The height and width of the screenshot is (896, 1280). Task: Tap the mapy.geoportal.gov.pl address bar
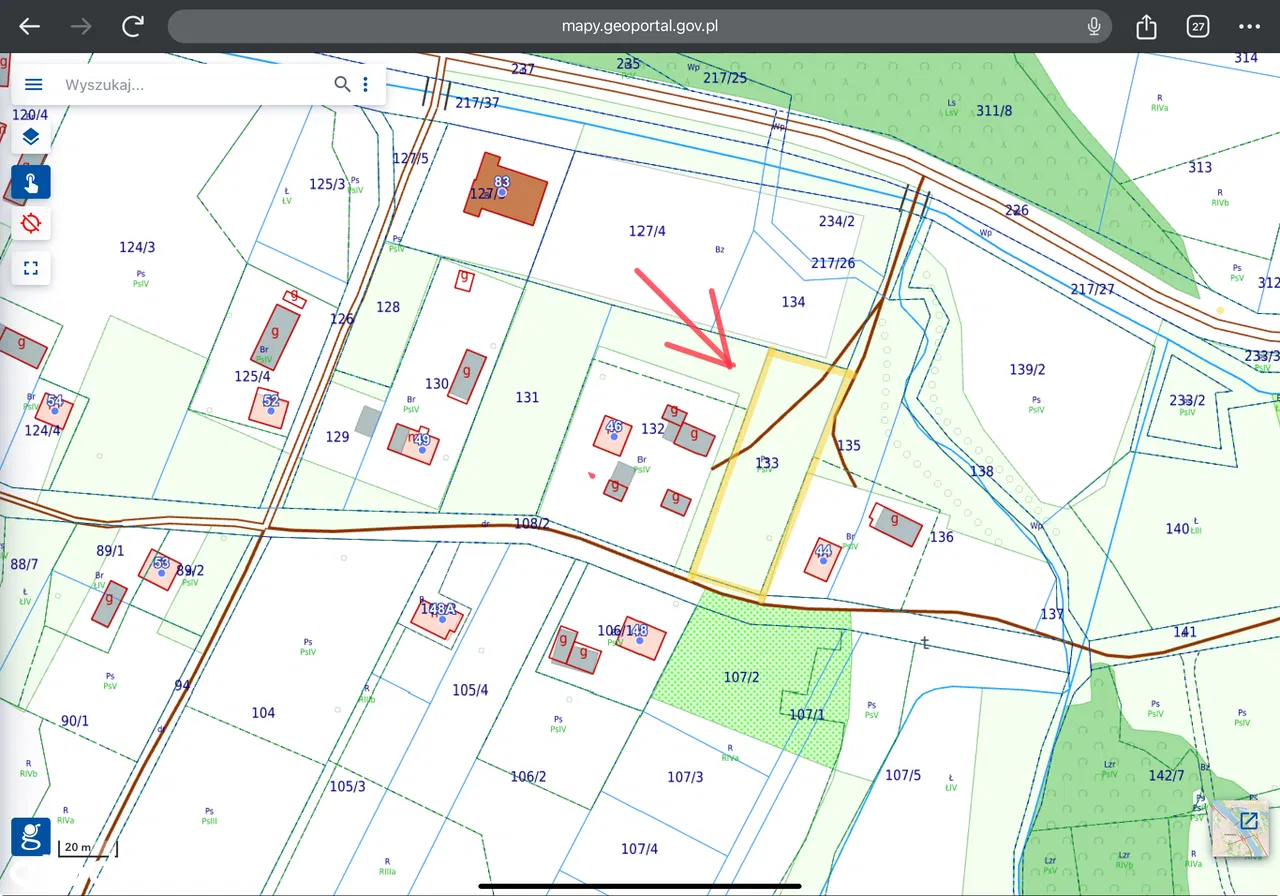coord(640,27)
